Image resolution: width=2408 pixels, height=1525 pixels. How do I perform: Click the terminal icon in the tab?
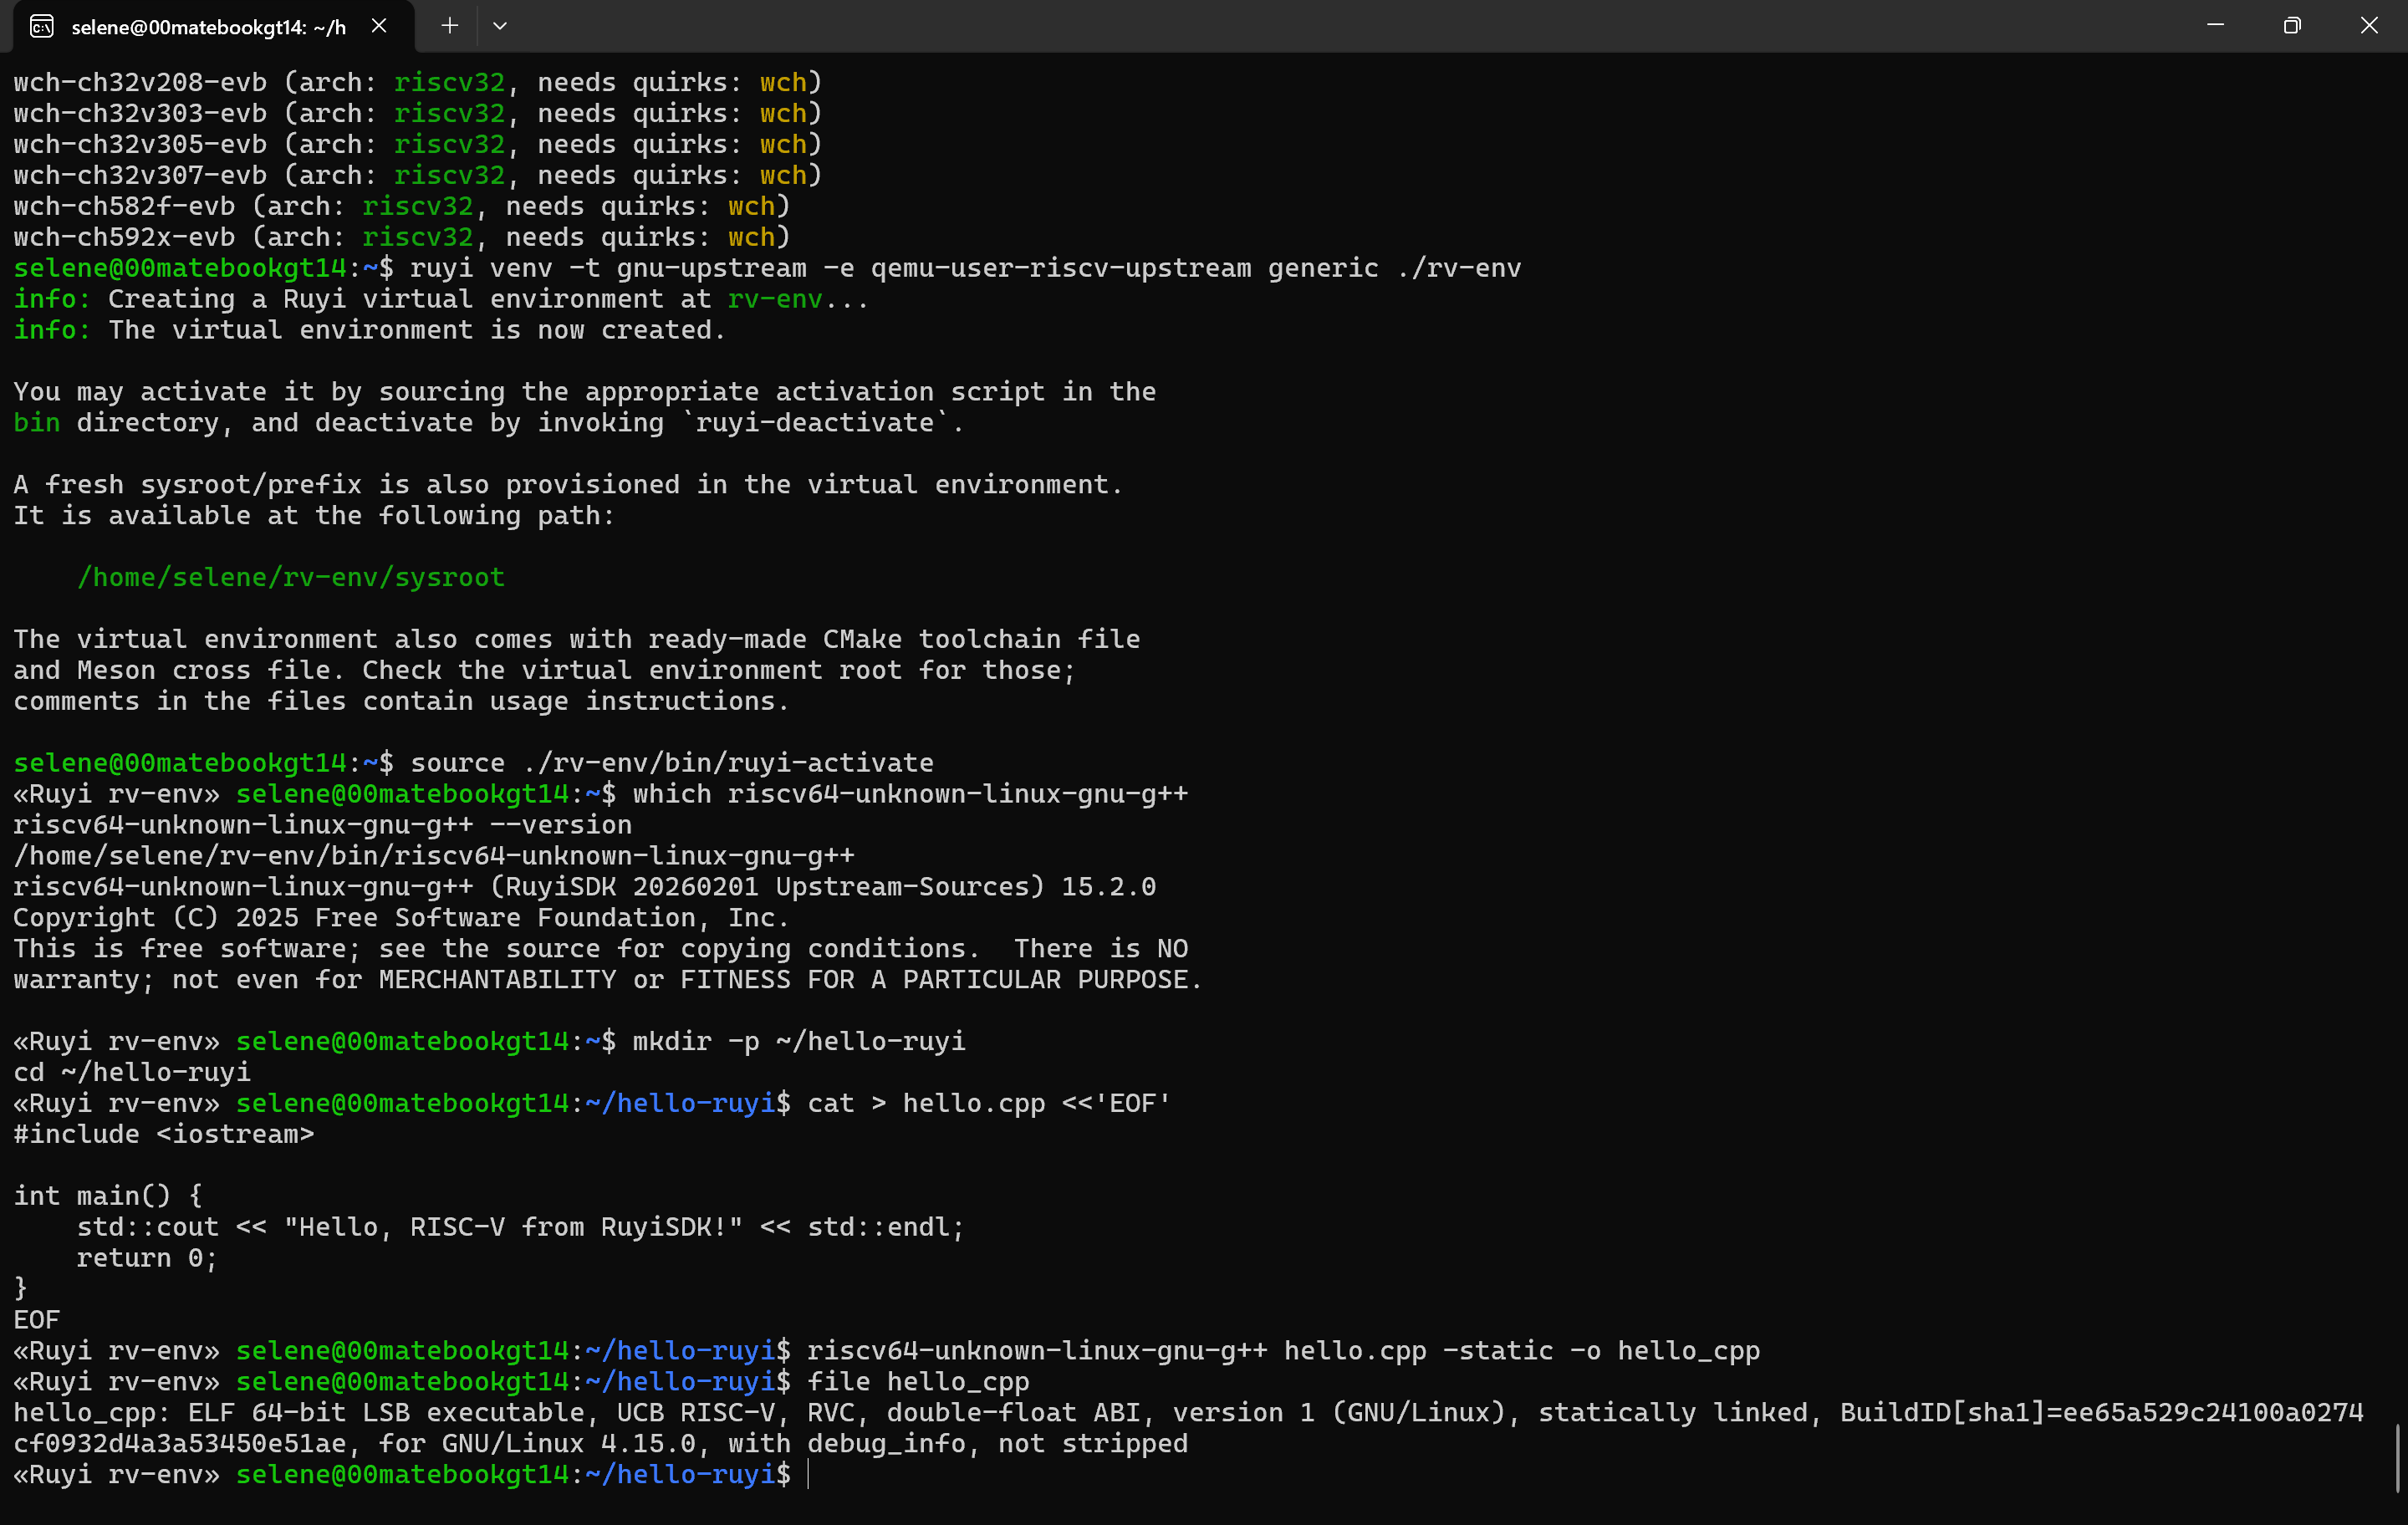tap(42, 26)
